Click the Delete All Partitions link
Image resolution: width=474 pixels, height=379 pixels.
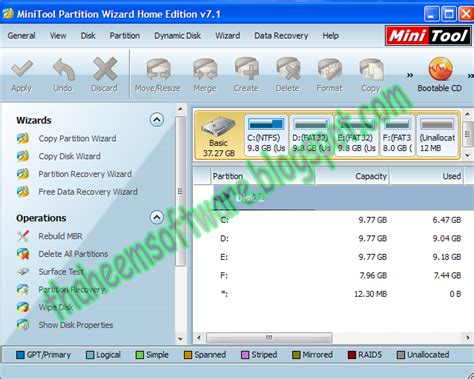coord(73,254)
